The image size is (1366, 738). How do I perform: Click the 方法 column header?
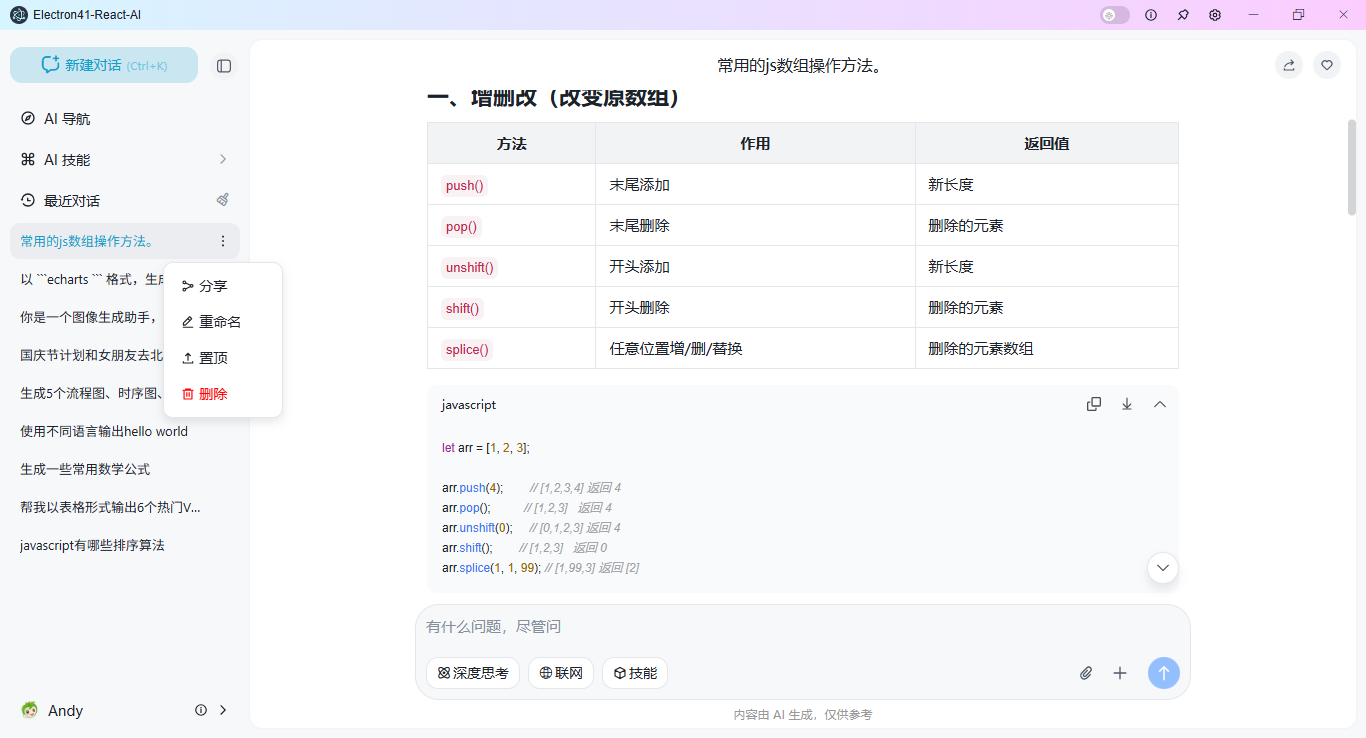coord(511,144)
